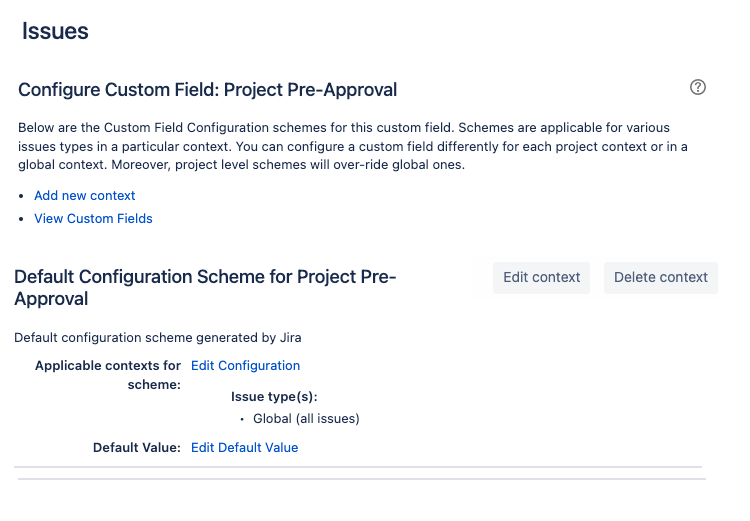The height and width of the screenshot is (521, 750).
Task: Click the Delete context button
Action: 661,277
